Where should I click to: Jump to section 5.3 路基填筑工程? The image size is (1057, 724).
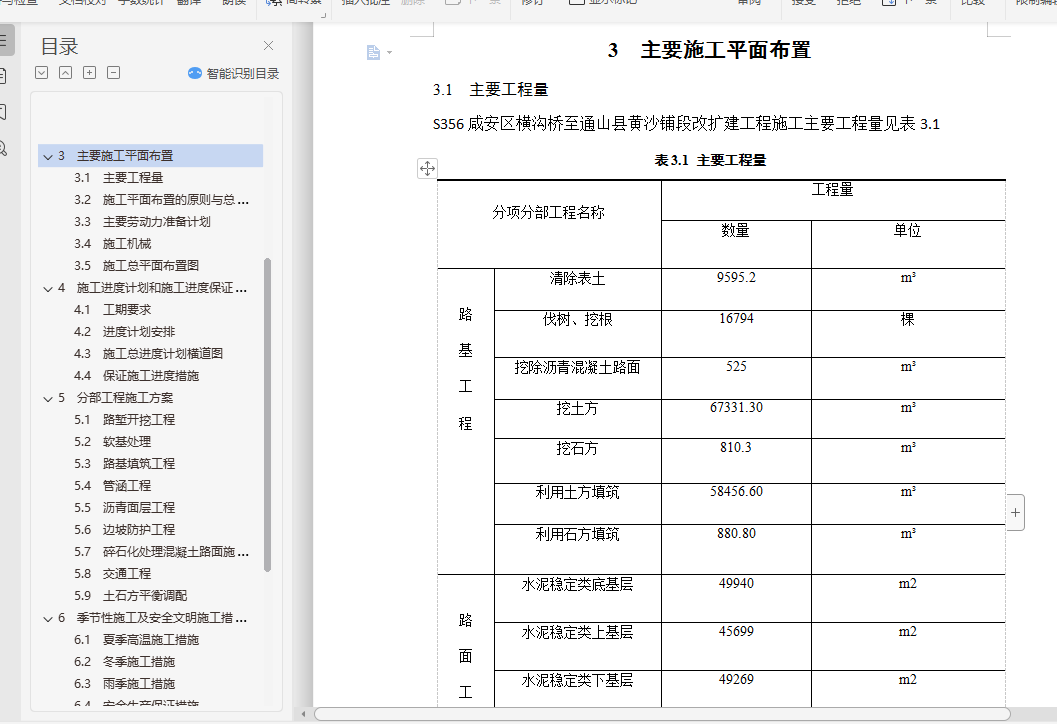pyautogui.click(x=125, y=463)
